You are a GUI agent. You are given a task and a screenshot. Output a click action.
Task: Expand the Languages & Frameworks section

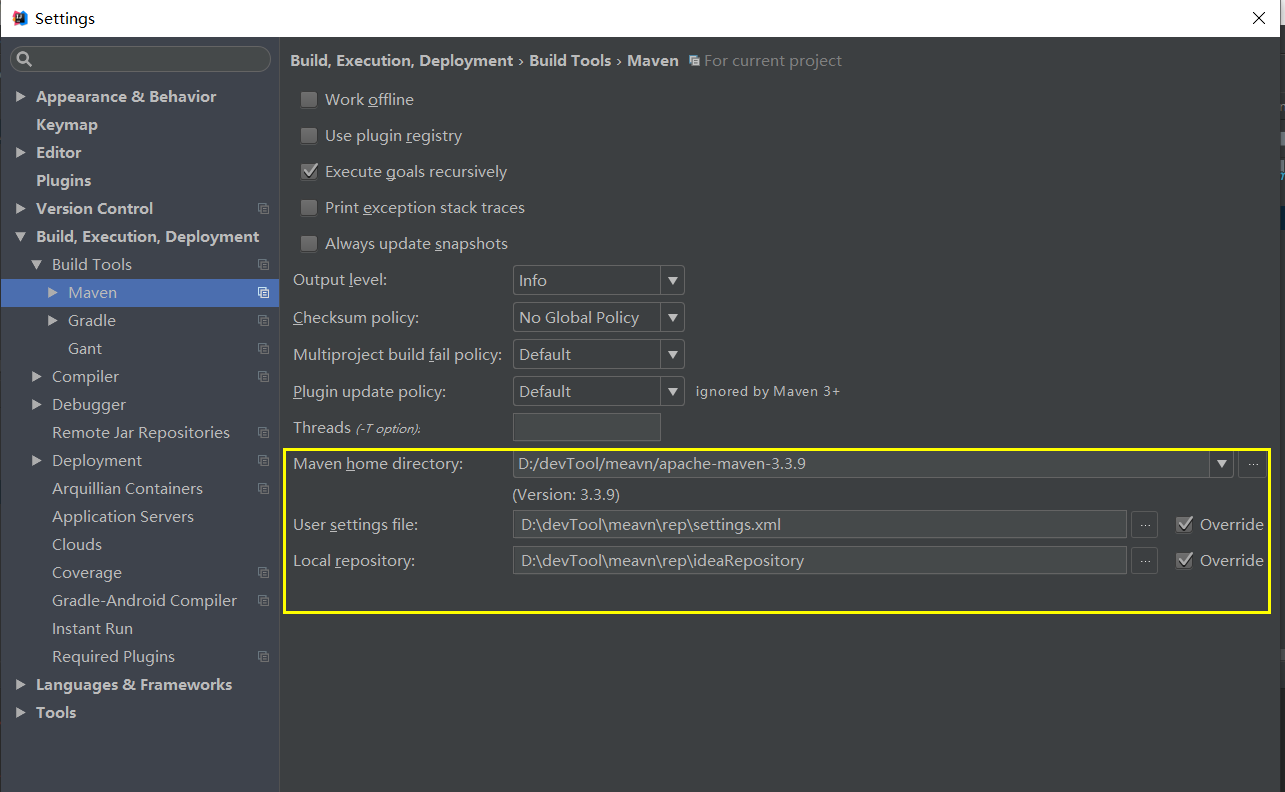(21, 685)
